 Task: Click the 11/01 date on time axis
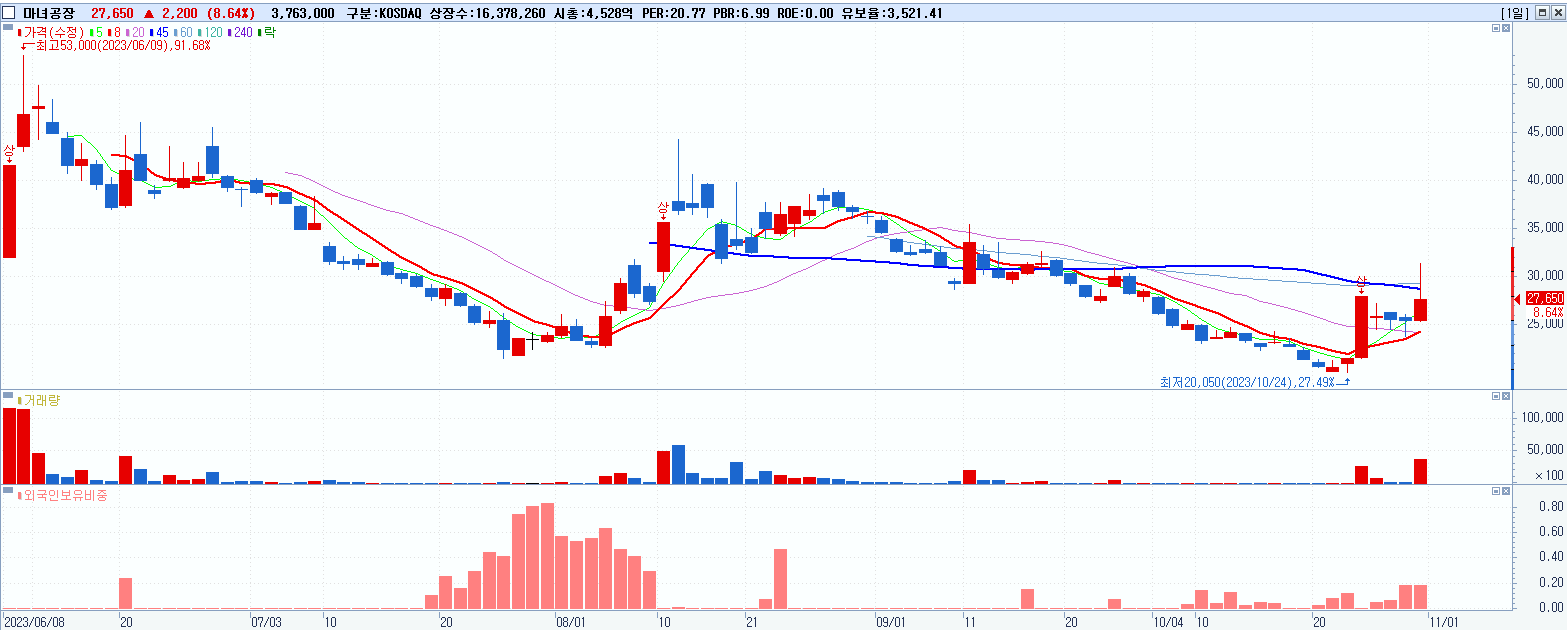tap(1446, 621)
